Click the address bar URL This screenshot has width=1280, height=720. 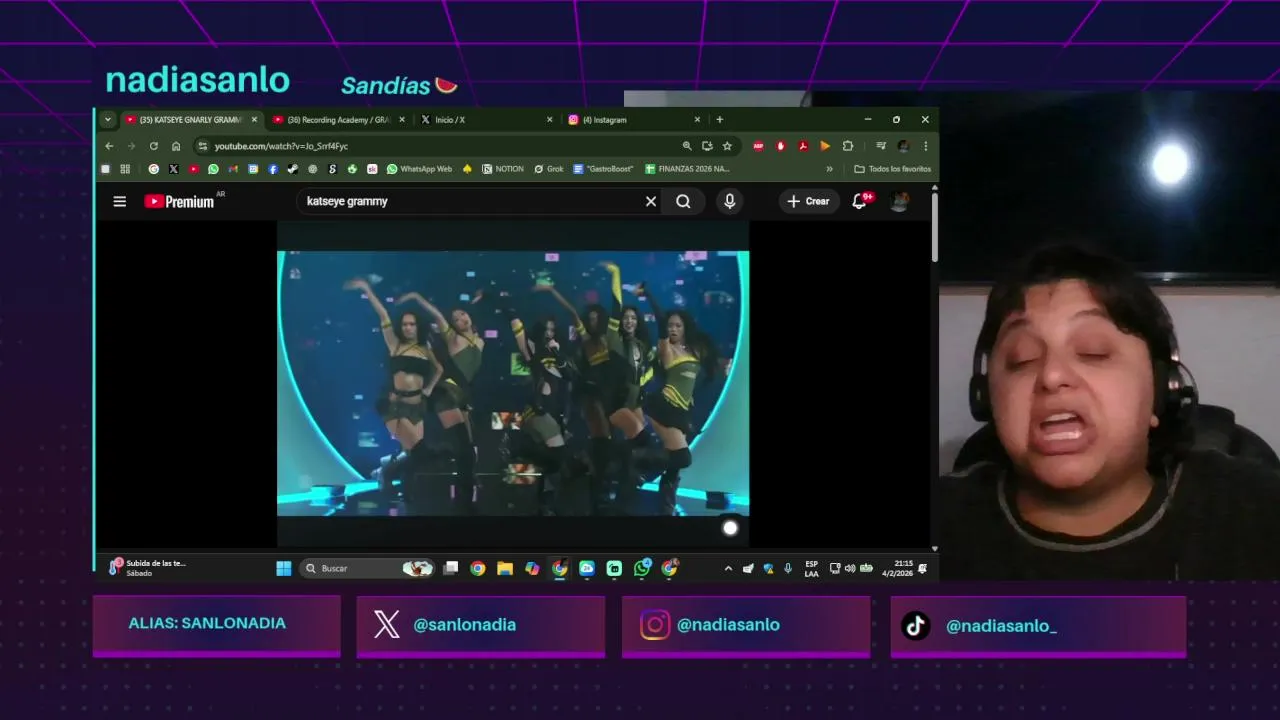coord(281,146)
